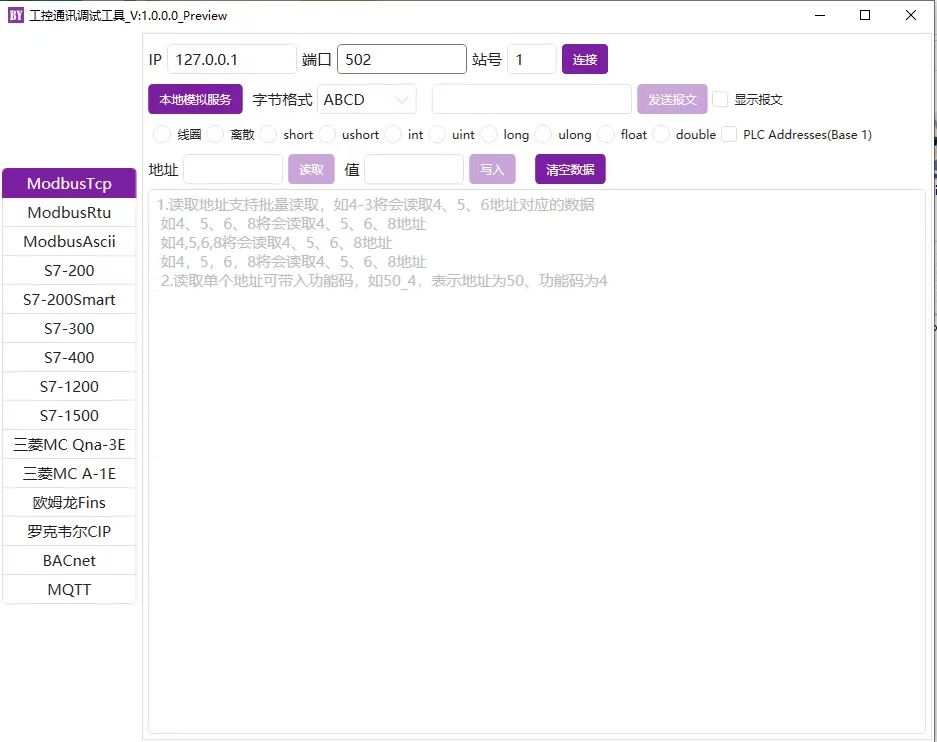Click the output log text area
937x742 pixels.
tap(537, 461)
